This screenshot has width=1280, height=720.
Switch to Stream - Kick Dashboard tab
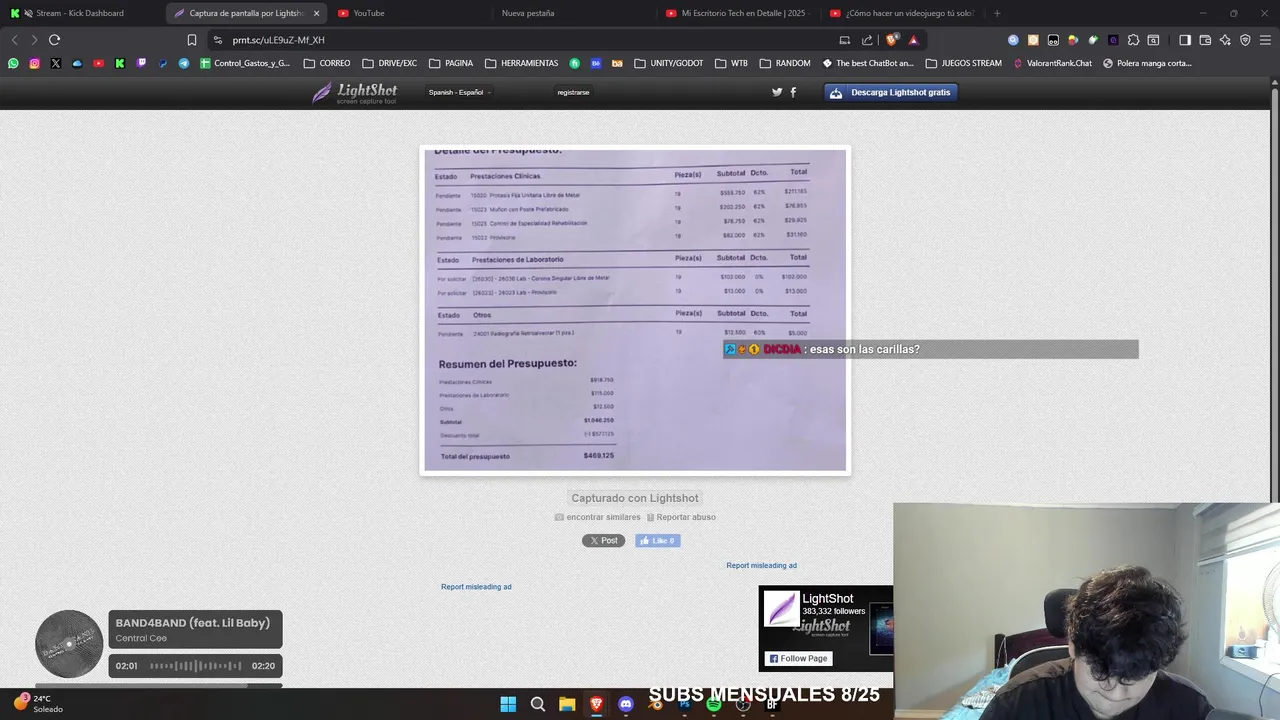point(80,13)
